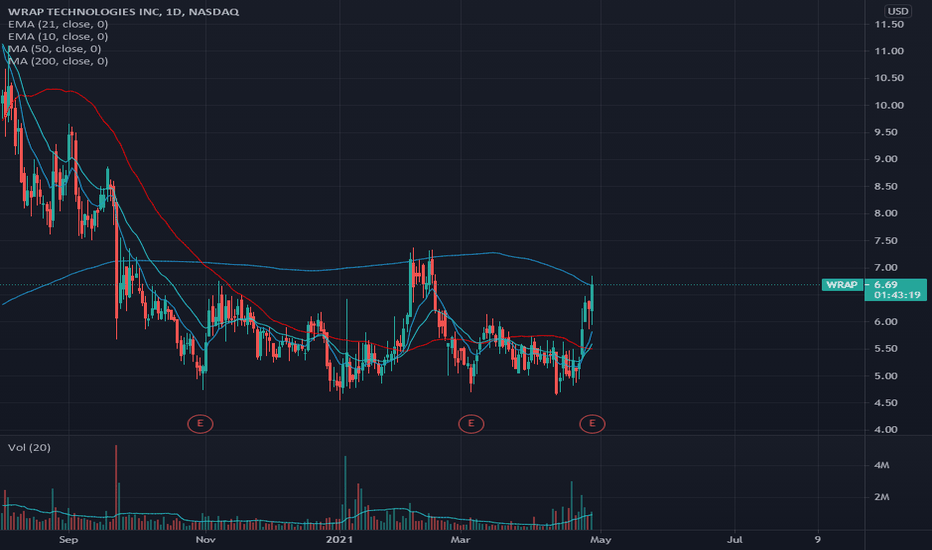Click the 4M volume axis label
The height and width of the screenshot is (550, 932).
click(881, 465)
